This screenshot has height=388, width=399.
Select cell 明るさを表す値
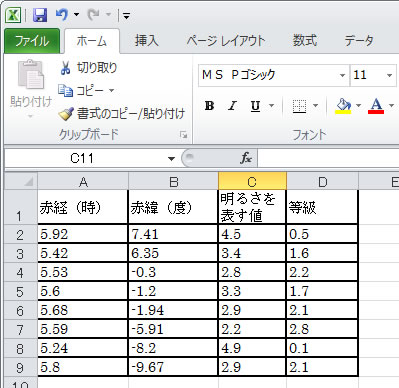pos(252,207)
